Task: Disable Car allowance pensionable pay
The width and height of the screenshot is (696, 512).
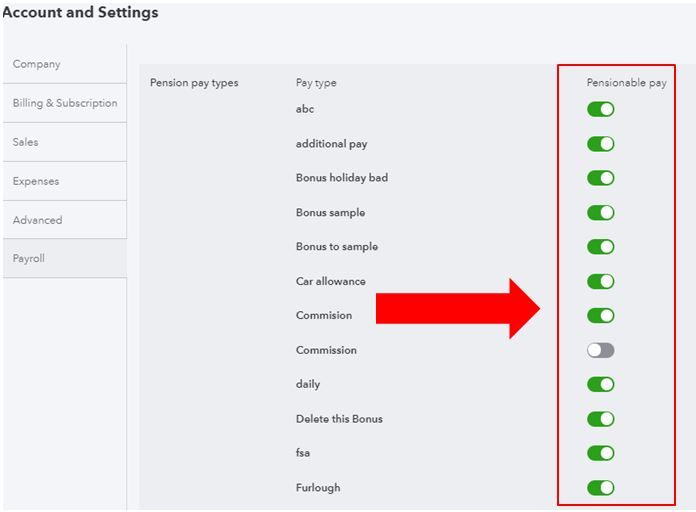Action: point(601,281)
